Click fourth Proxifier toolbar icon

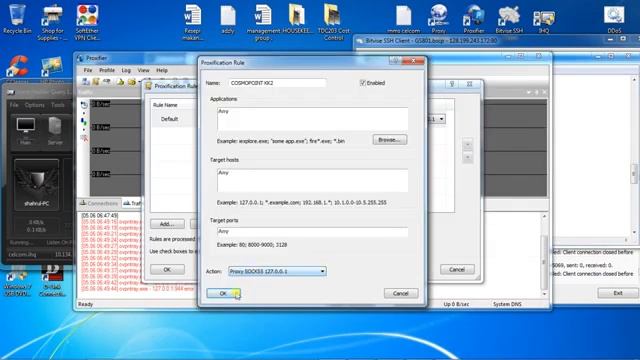[x=121, y=82]
